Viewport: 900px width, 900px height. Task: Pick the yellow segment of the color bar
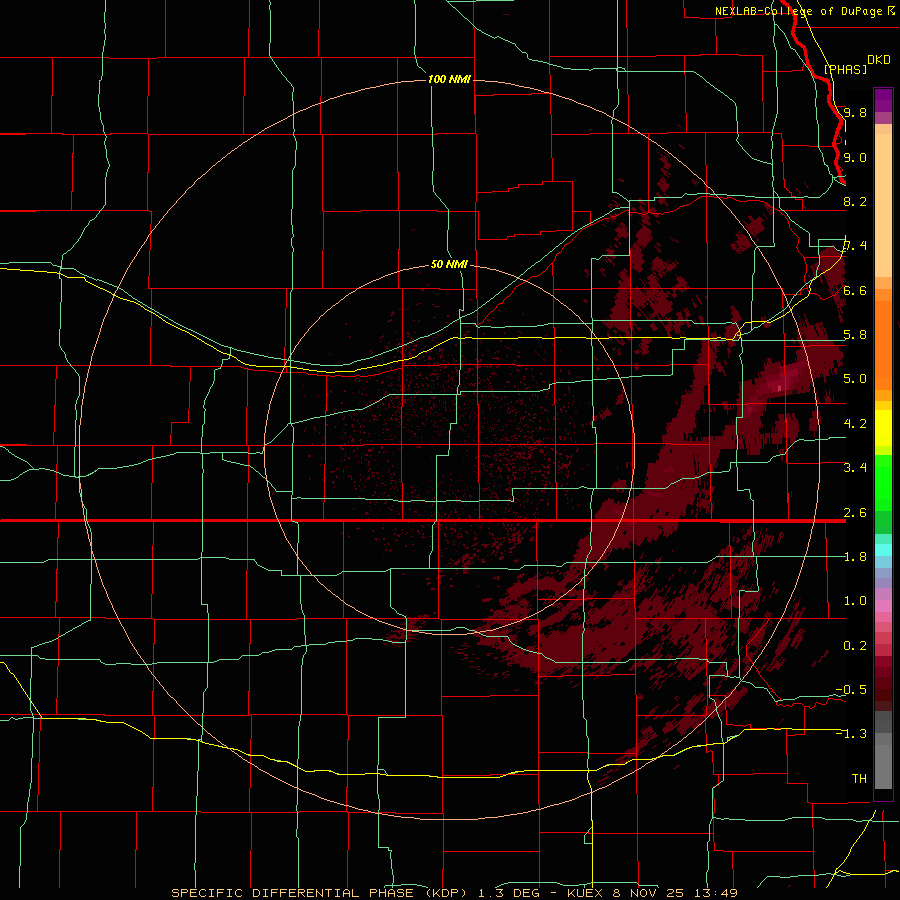[x=883, y=428]
